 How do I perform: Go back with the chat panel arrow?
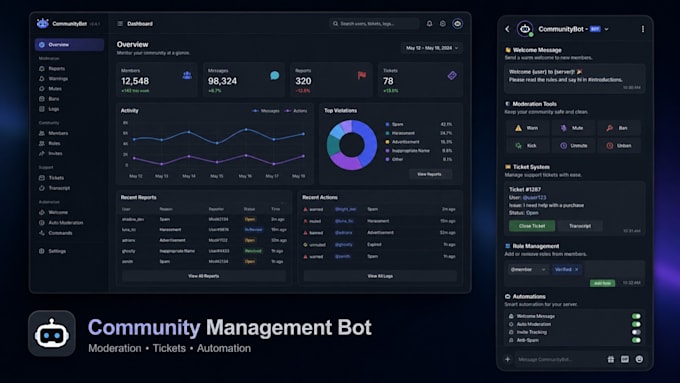[x=507, y=29]
